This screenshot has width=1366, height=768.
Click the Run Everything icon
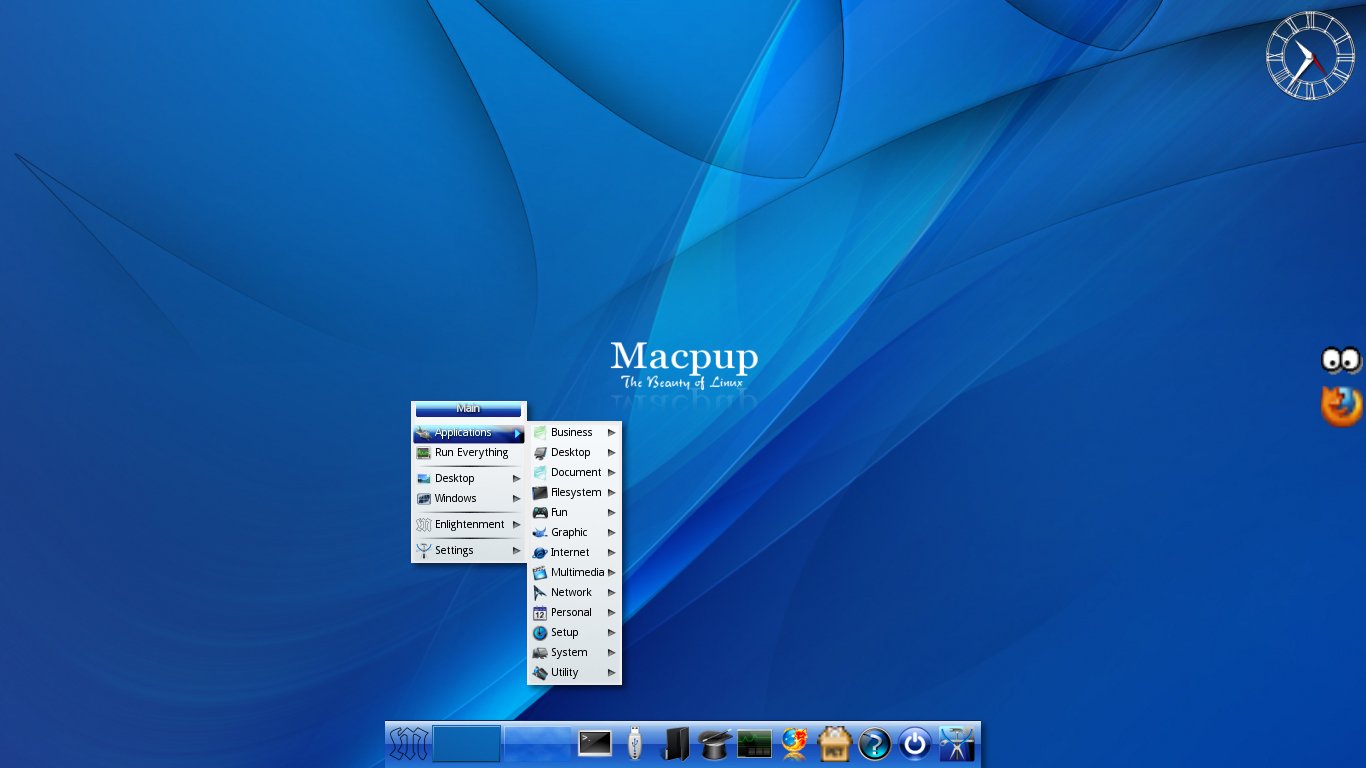424,453
